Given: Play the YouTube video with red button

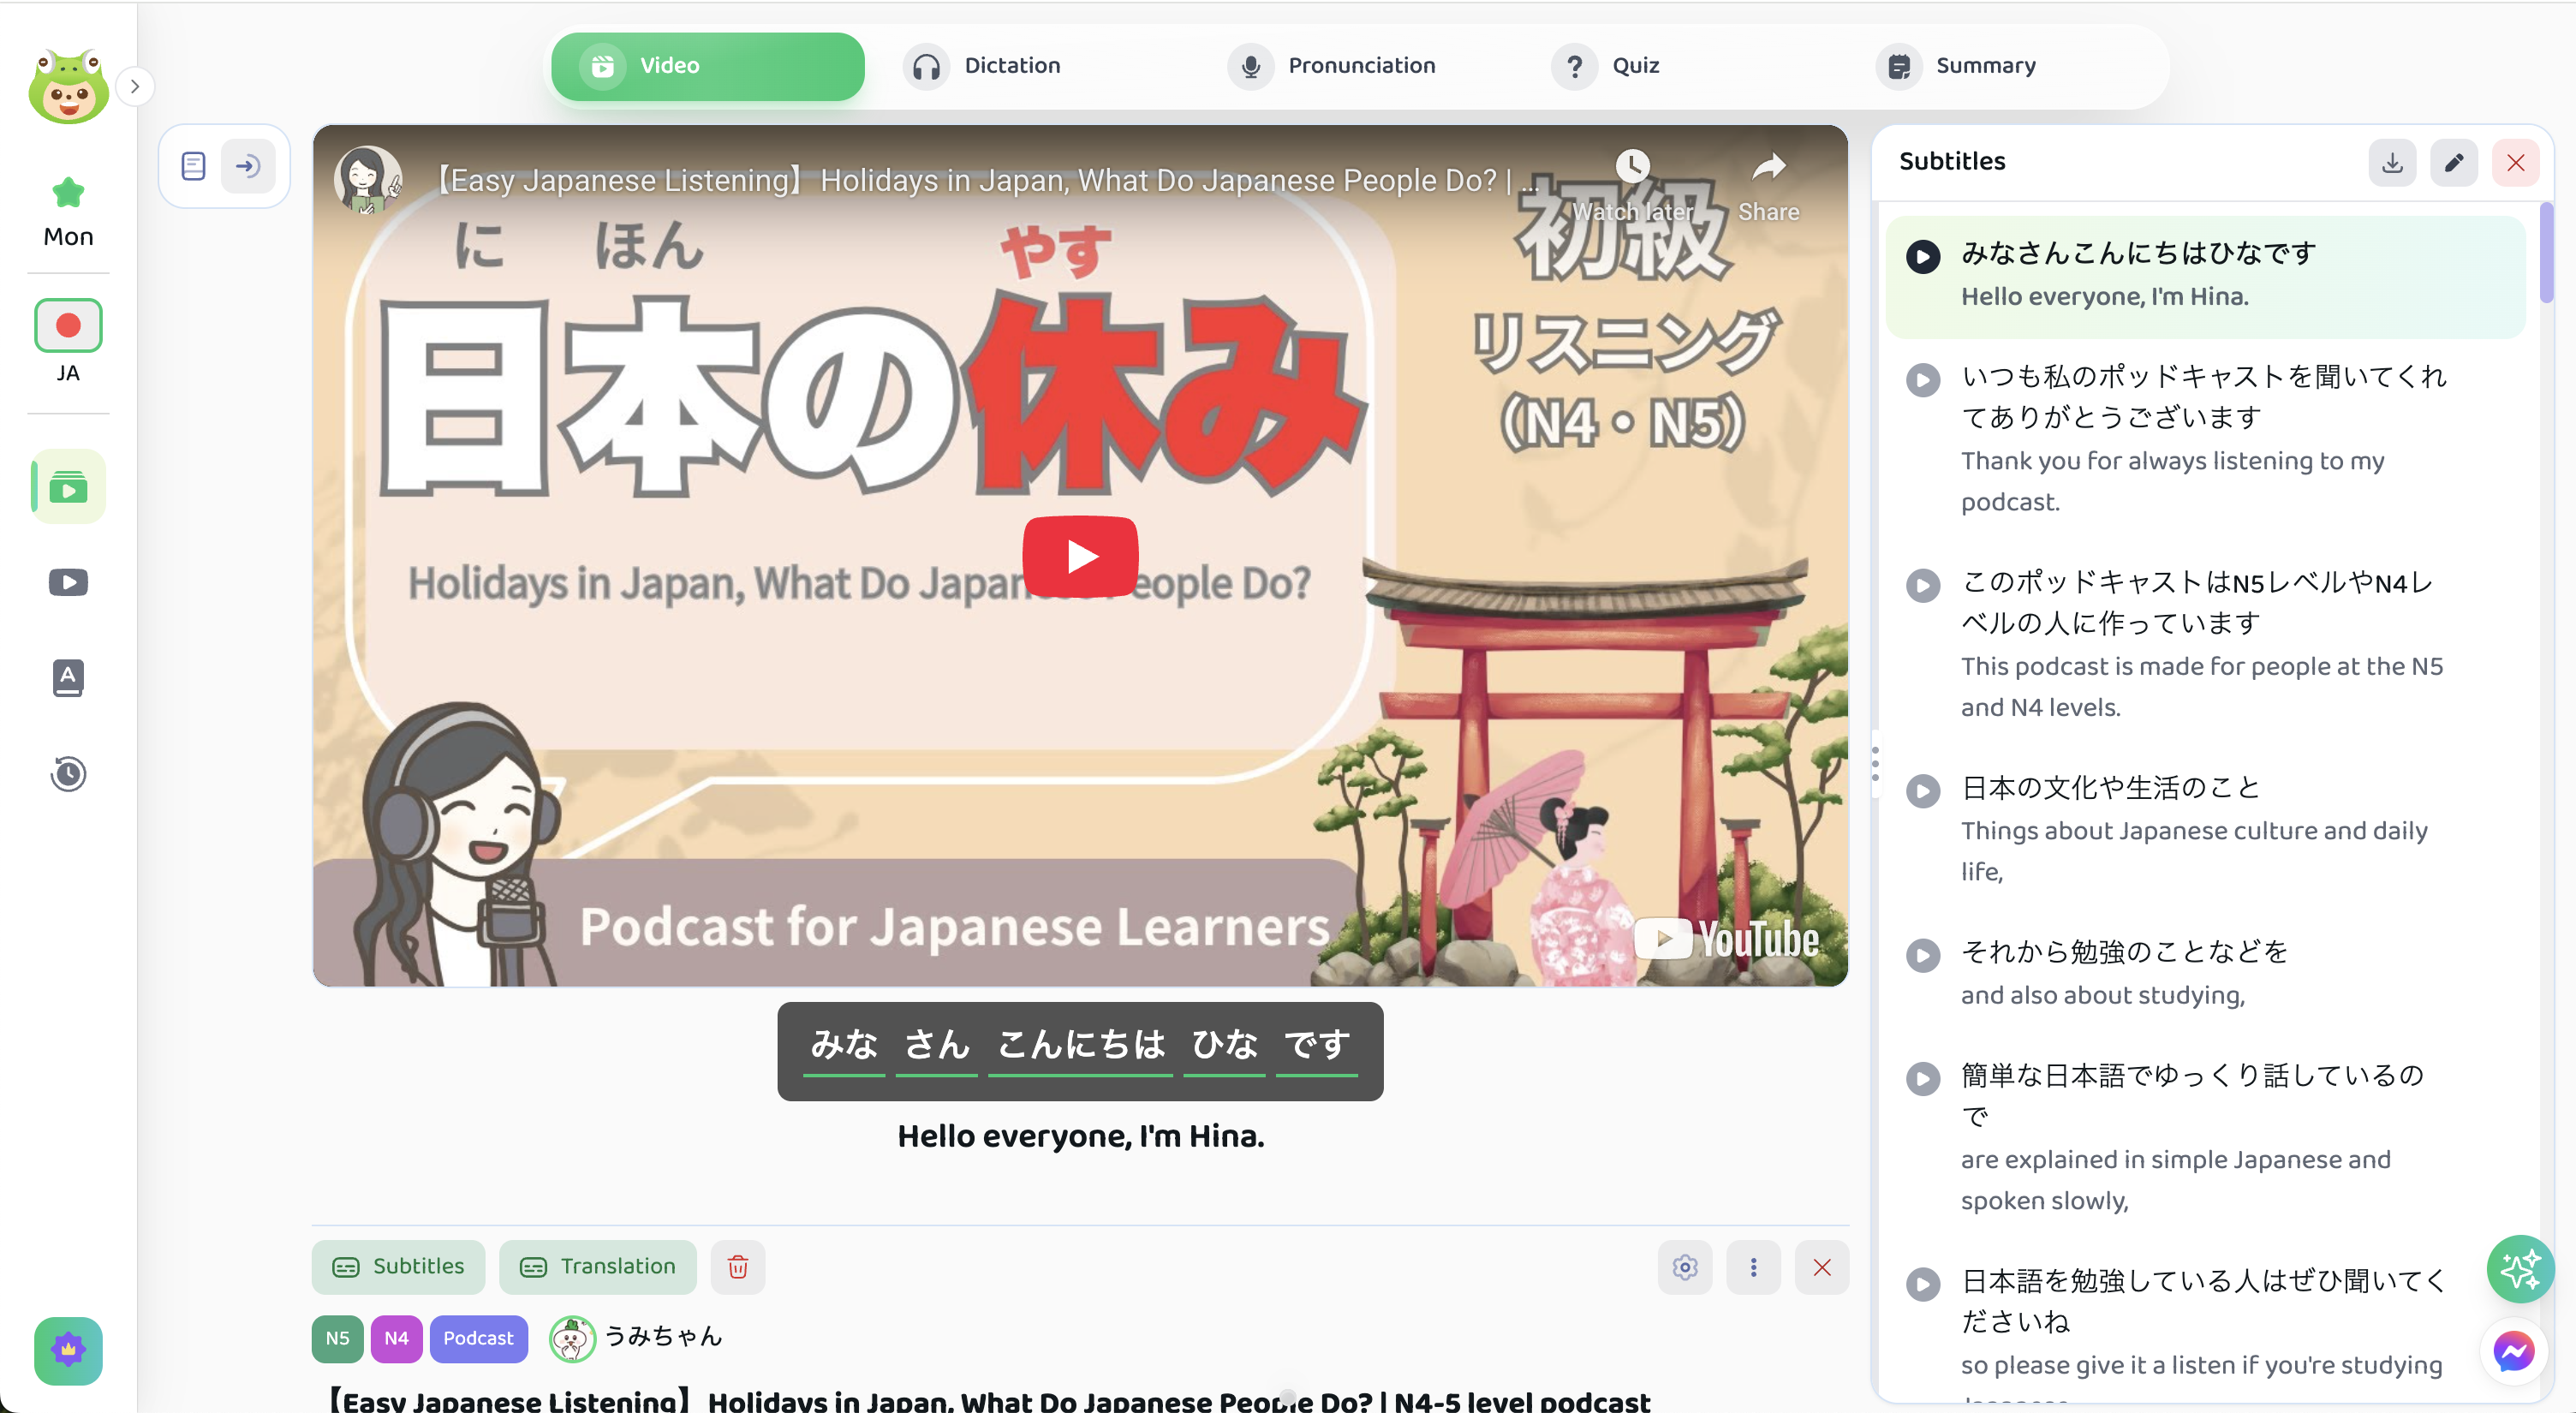Looking at the screenshot, I should click(x=1080, y=556).
